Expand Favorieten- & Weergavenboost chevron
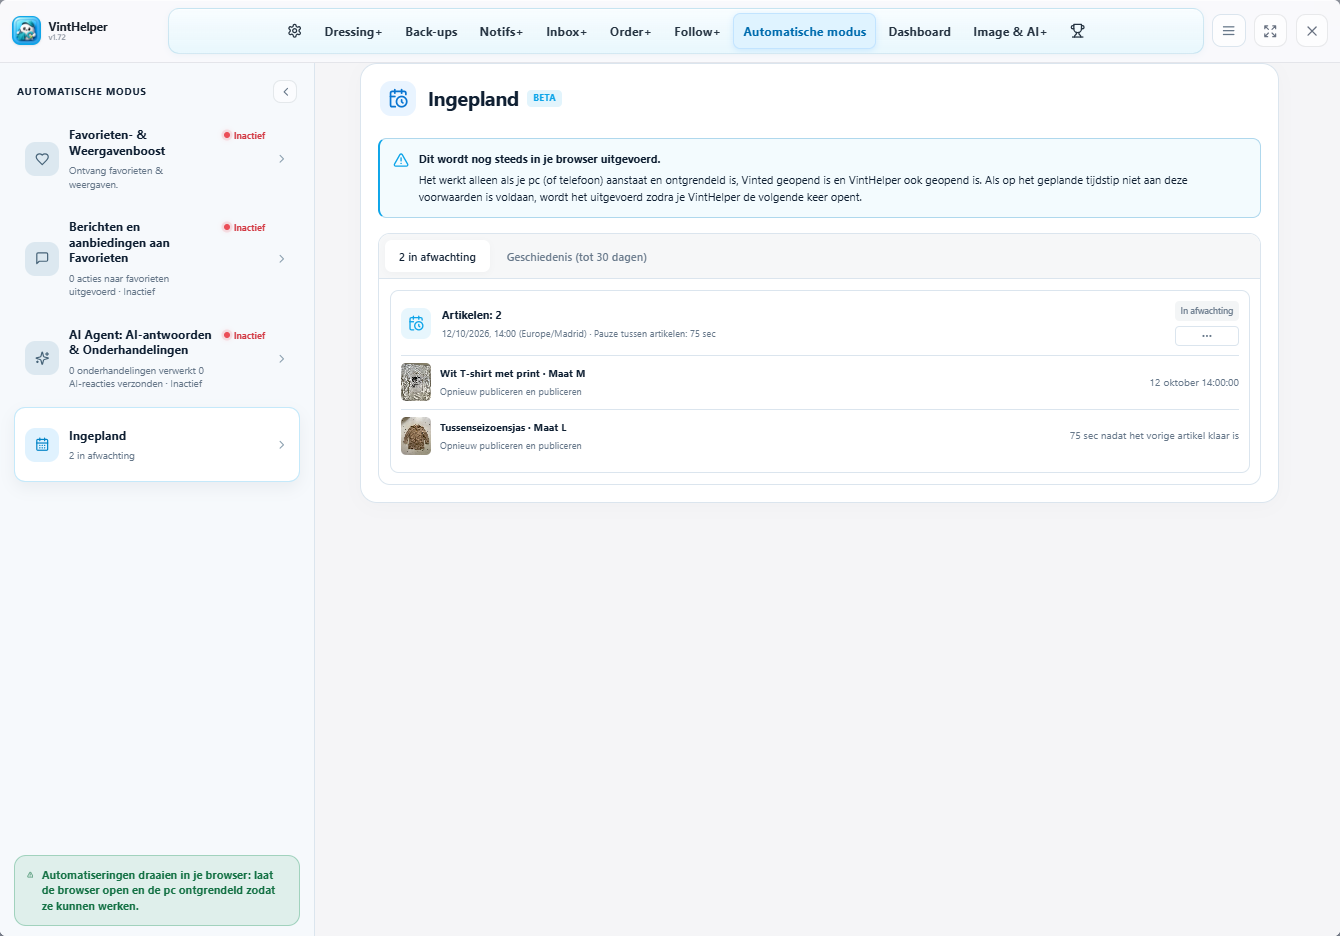The height and width of the screenshot is (936, 1340). pos(282,159)
